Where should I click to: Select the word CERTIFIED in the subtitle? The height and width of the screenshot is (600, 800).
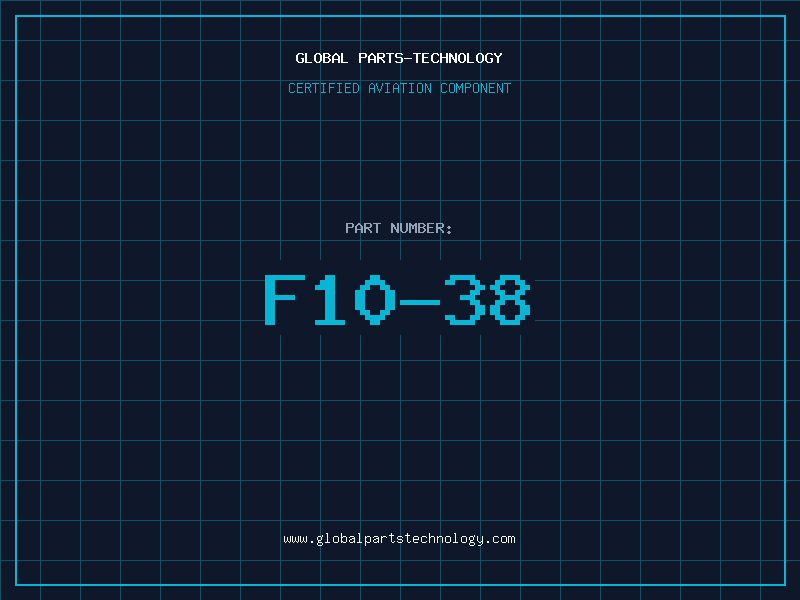click(324, 88)
